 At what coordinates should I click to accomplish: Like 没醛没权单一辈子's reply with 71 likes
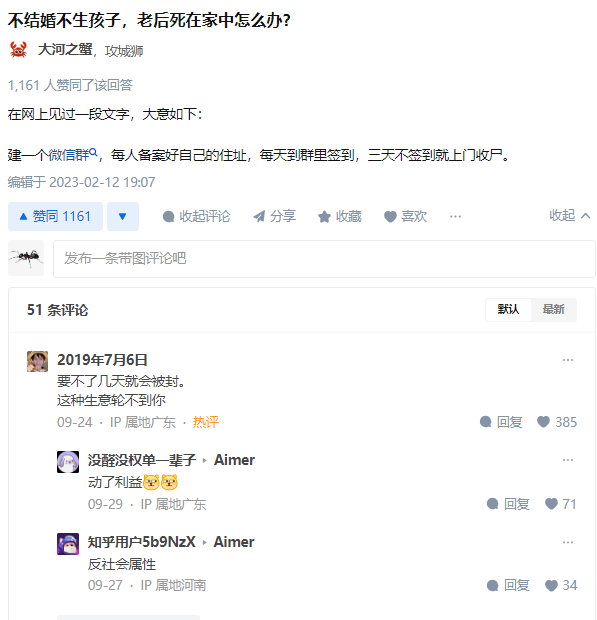pyautogui.click(x=561, y=504)
